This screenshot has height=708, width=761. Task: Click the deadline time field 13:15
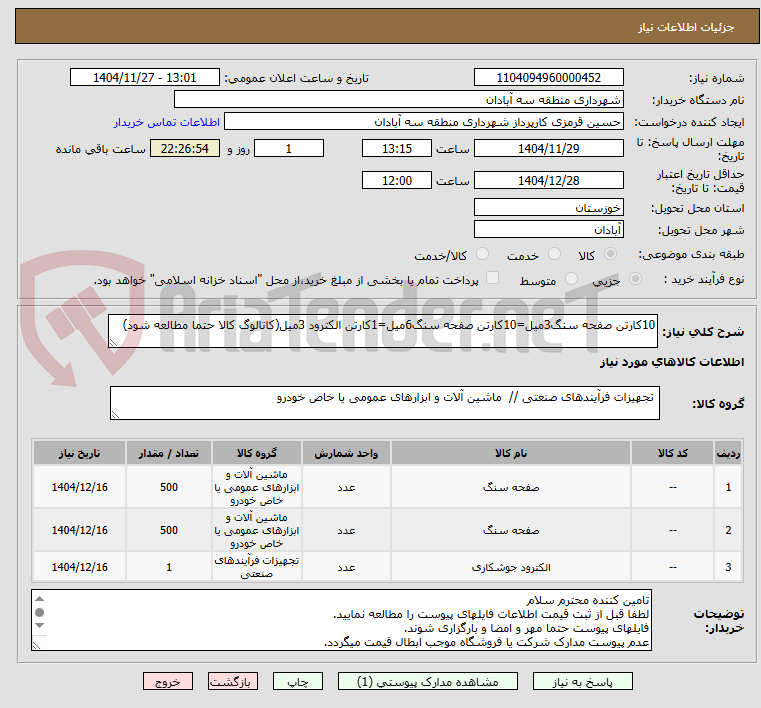click(x=397, y=148)
